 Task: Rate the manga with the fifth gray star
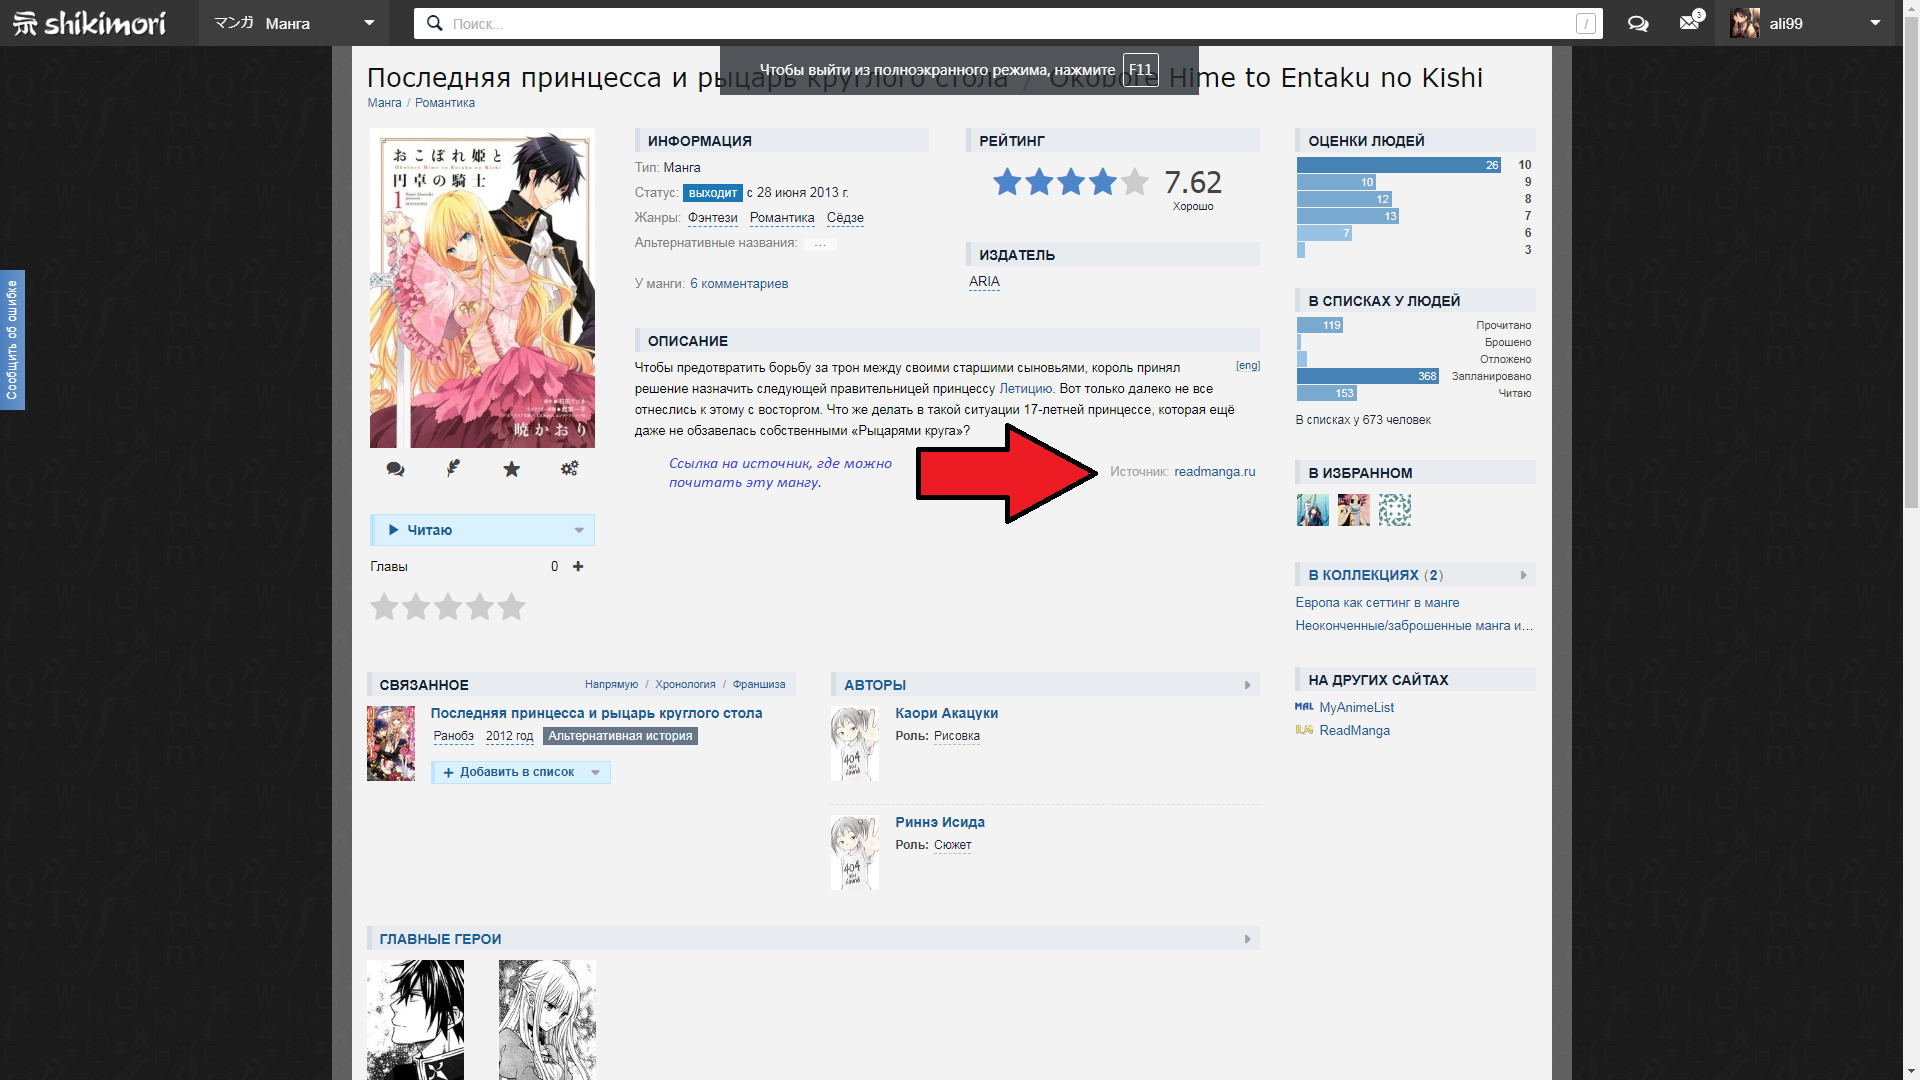[x=511, y=607]
